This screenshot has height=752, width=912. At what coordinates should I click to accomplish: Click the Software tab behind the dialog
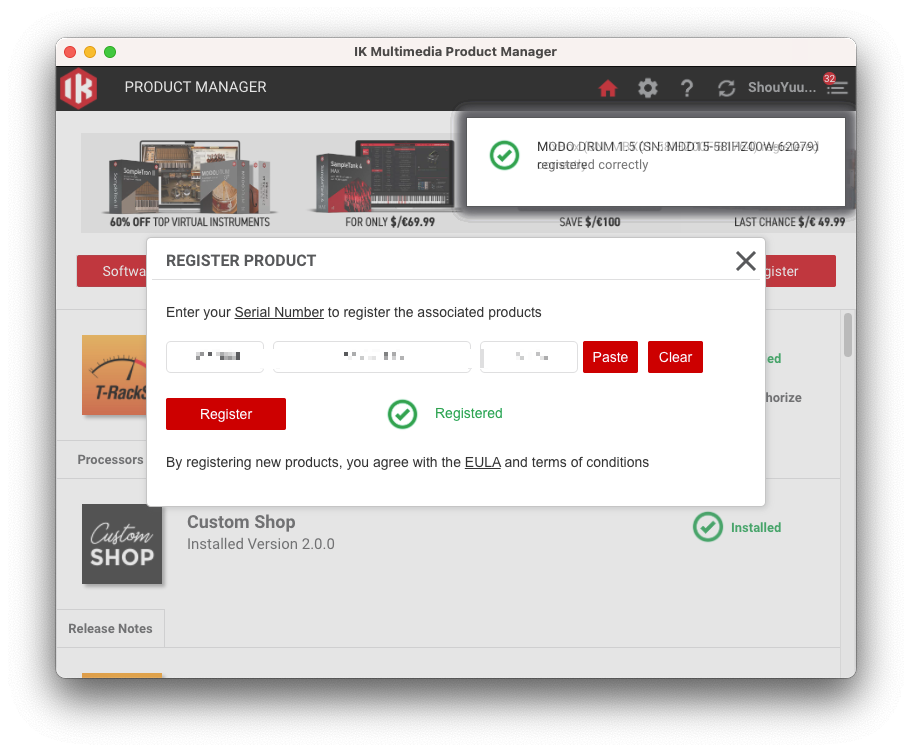pos(112,271)
